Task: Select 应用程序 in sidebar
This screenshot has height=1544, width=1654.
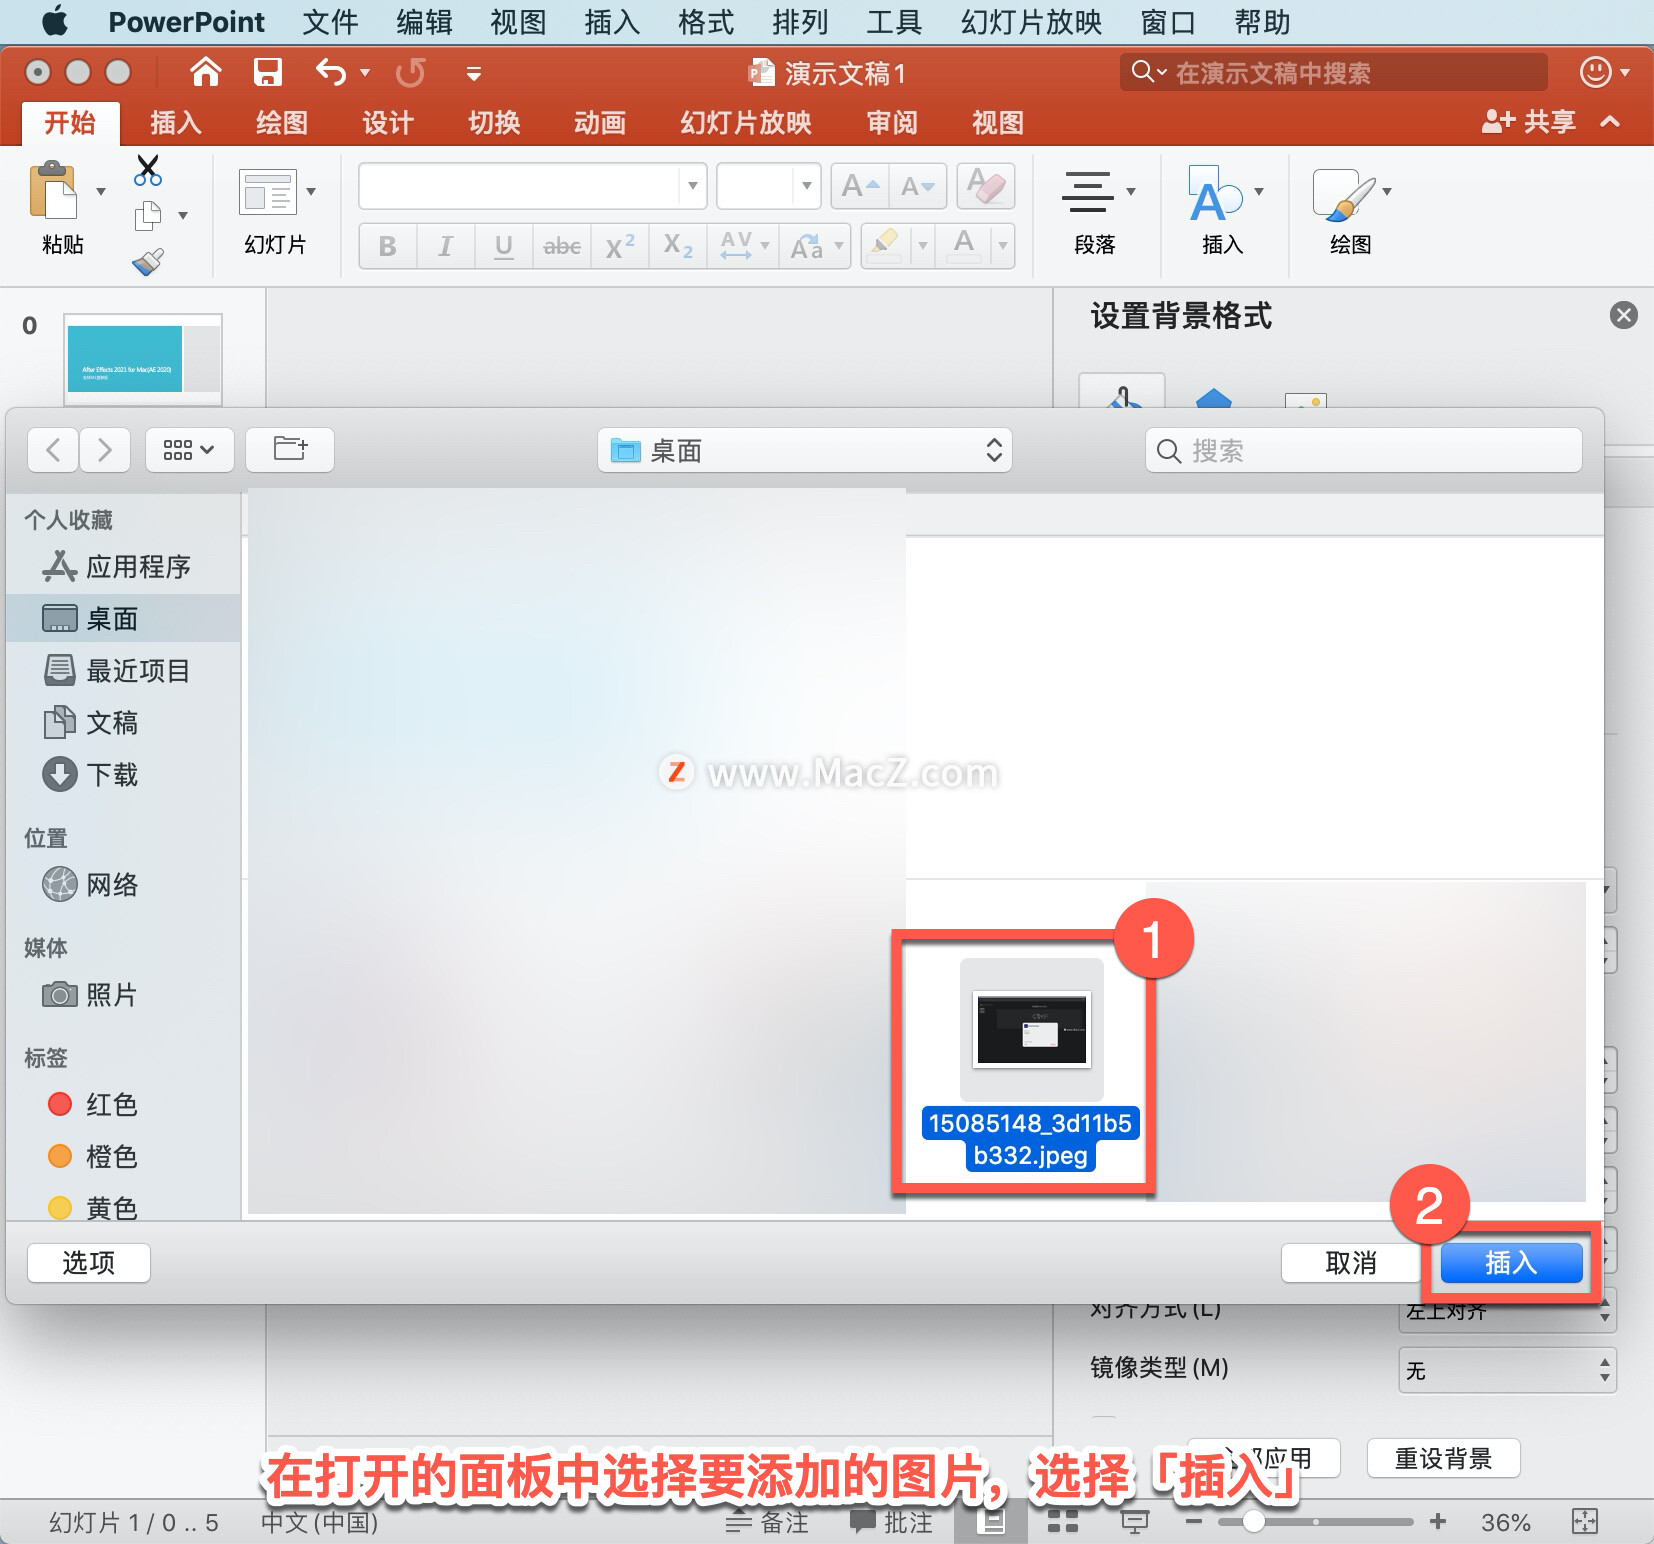Action: pyautogui.click(x=123, y=567)
